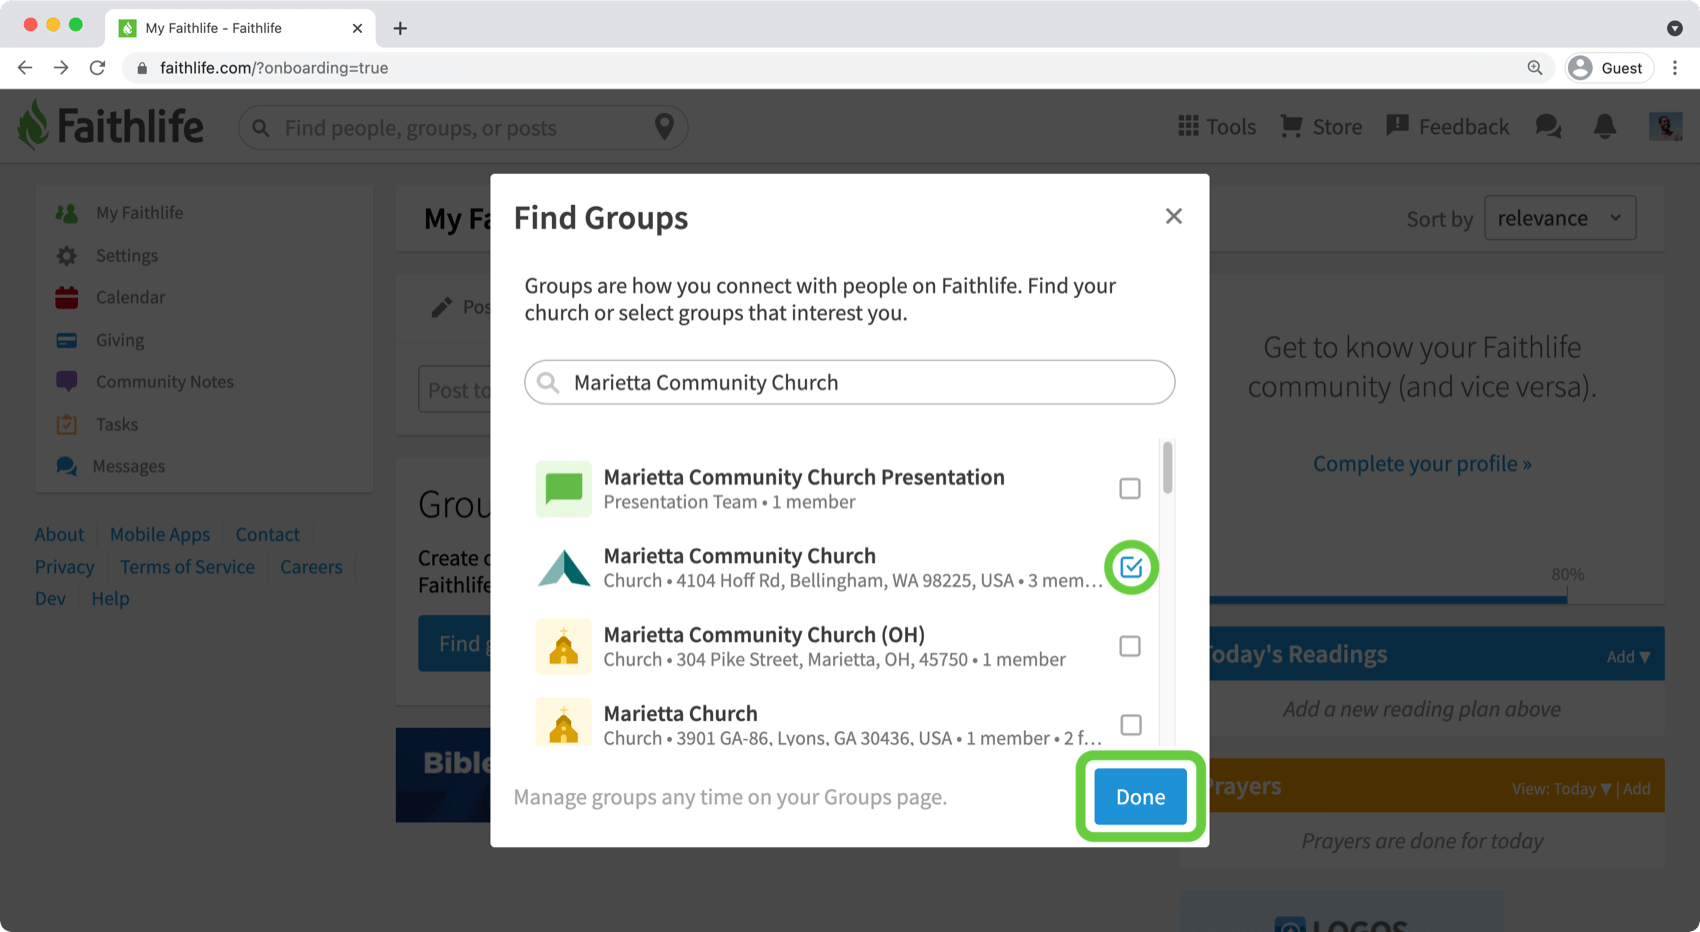Viewport: 1700px width, 932px height.
Task: Click the Tasks clipboard icon
Action: [67, 424]
